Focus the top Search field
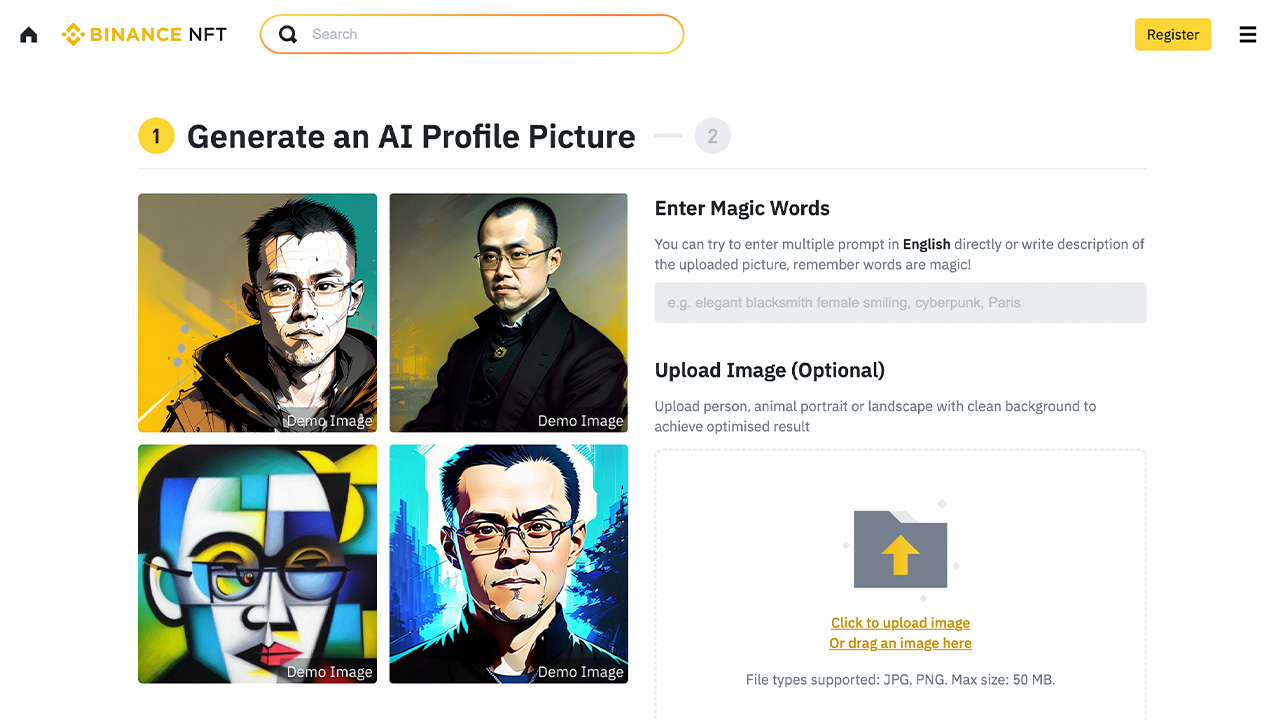The height and width of the screenshot is (720, 1280). (472, 34)
